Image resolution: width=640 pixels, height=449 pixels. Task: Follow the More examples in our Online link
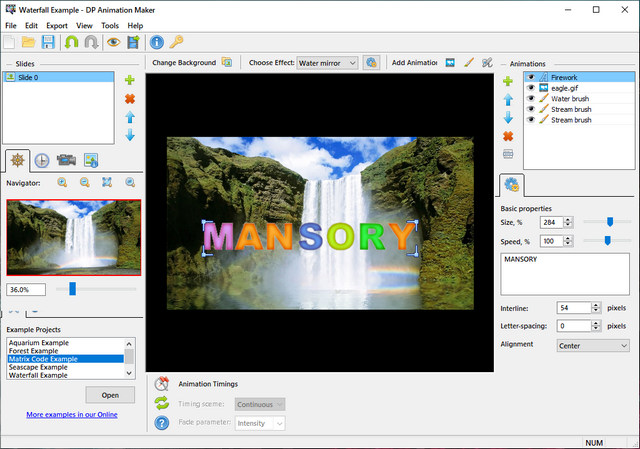[x=72, y=414]
